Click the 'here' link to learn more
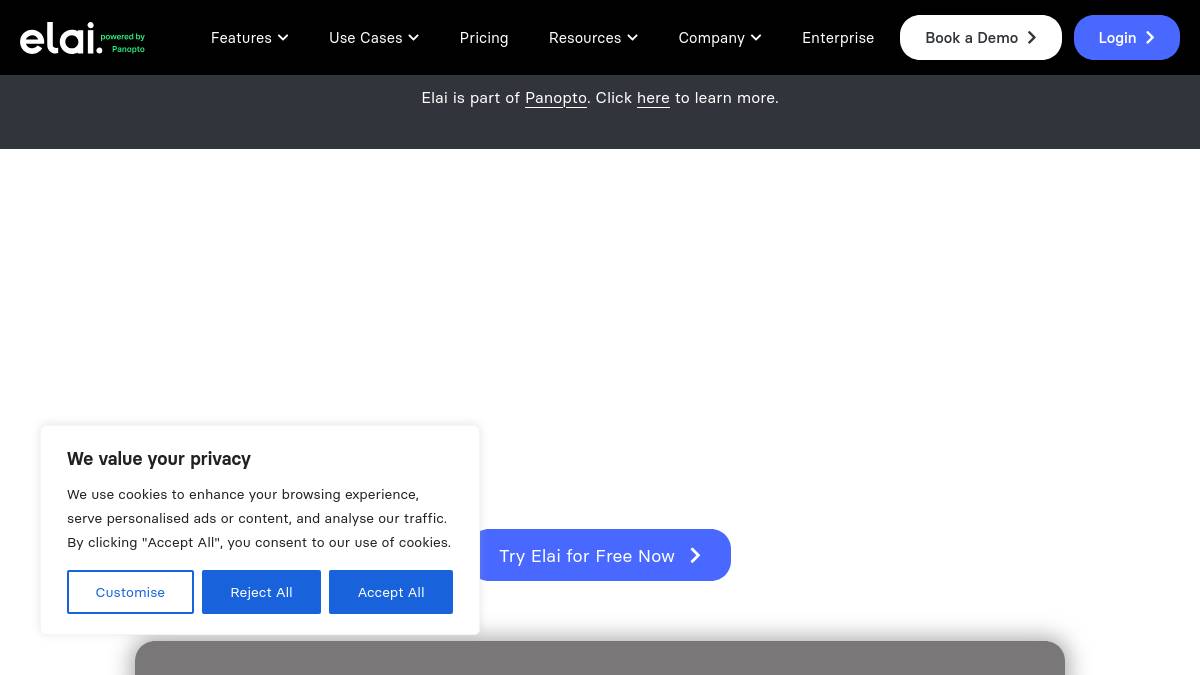 (x=653, y=98)
